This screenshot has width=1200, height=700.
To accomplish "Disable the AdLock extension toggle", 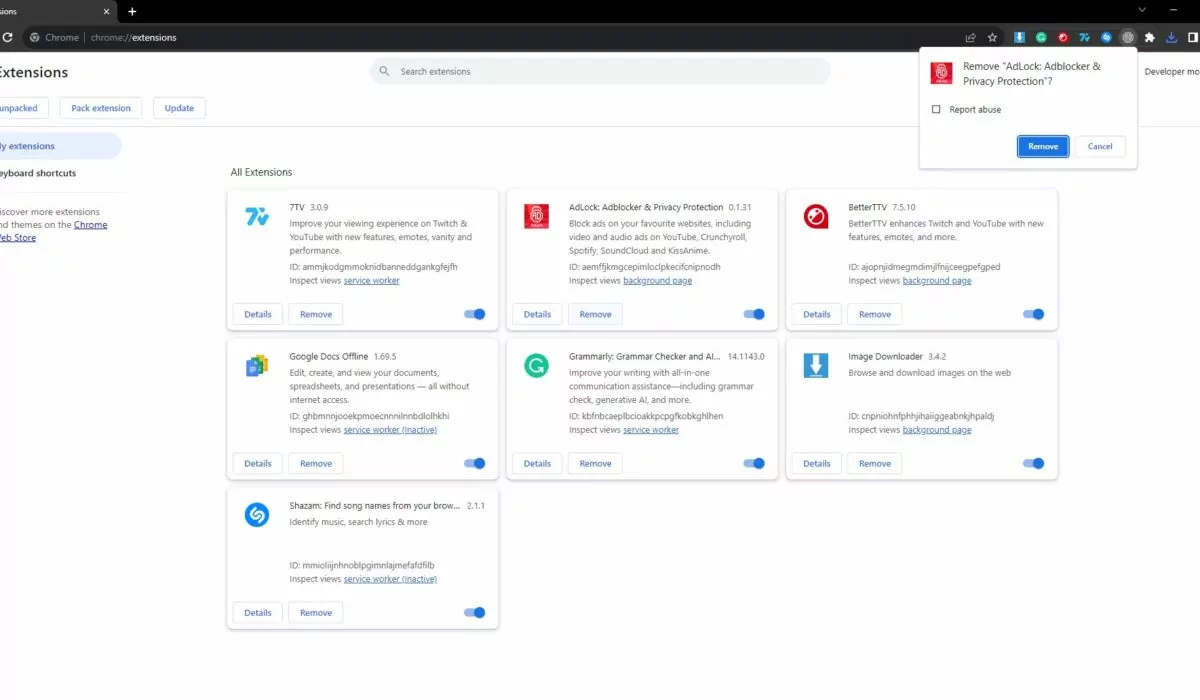I will point(754,314).
